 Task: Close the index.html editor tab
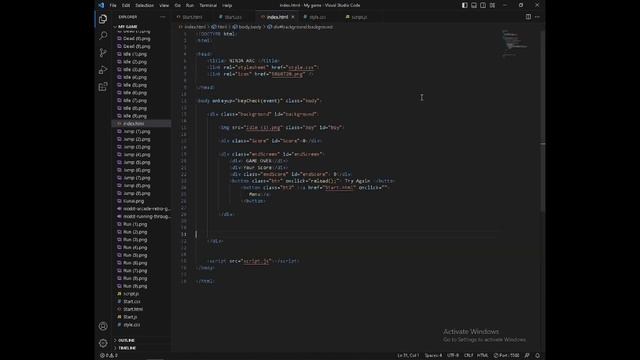[x=293, y=17]
